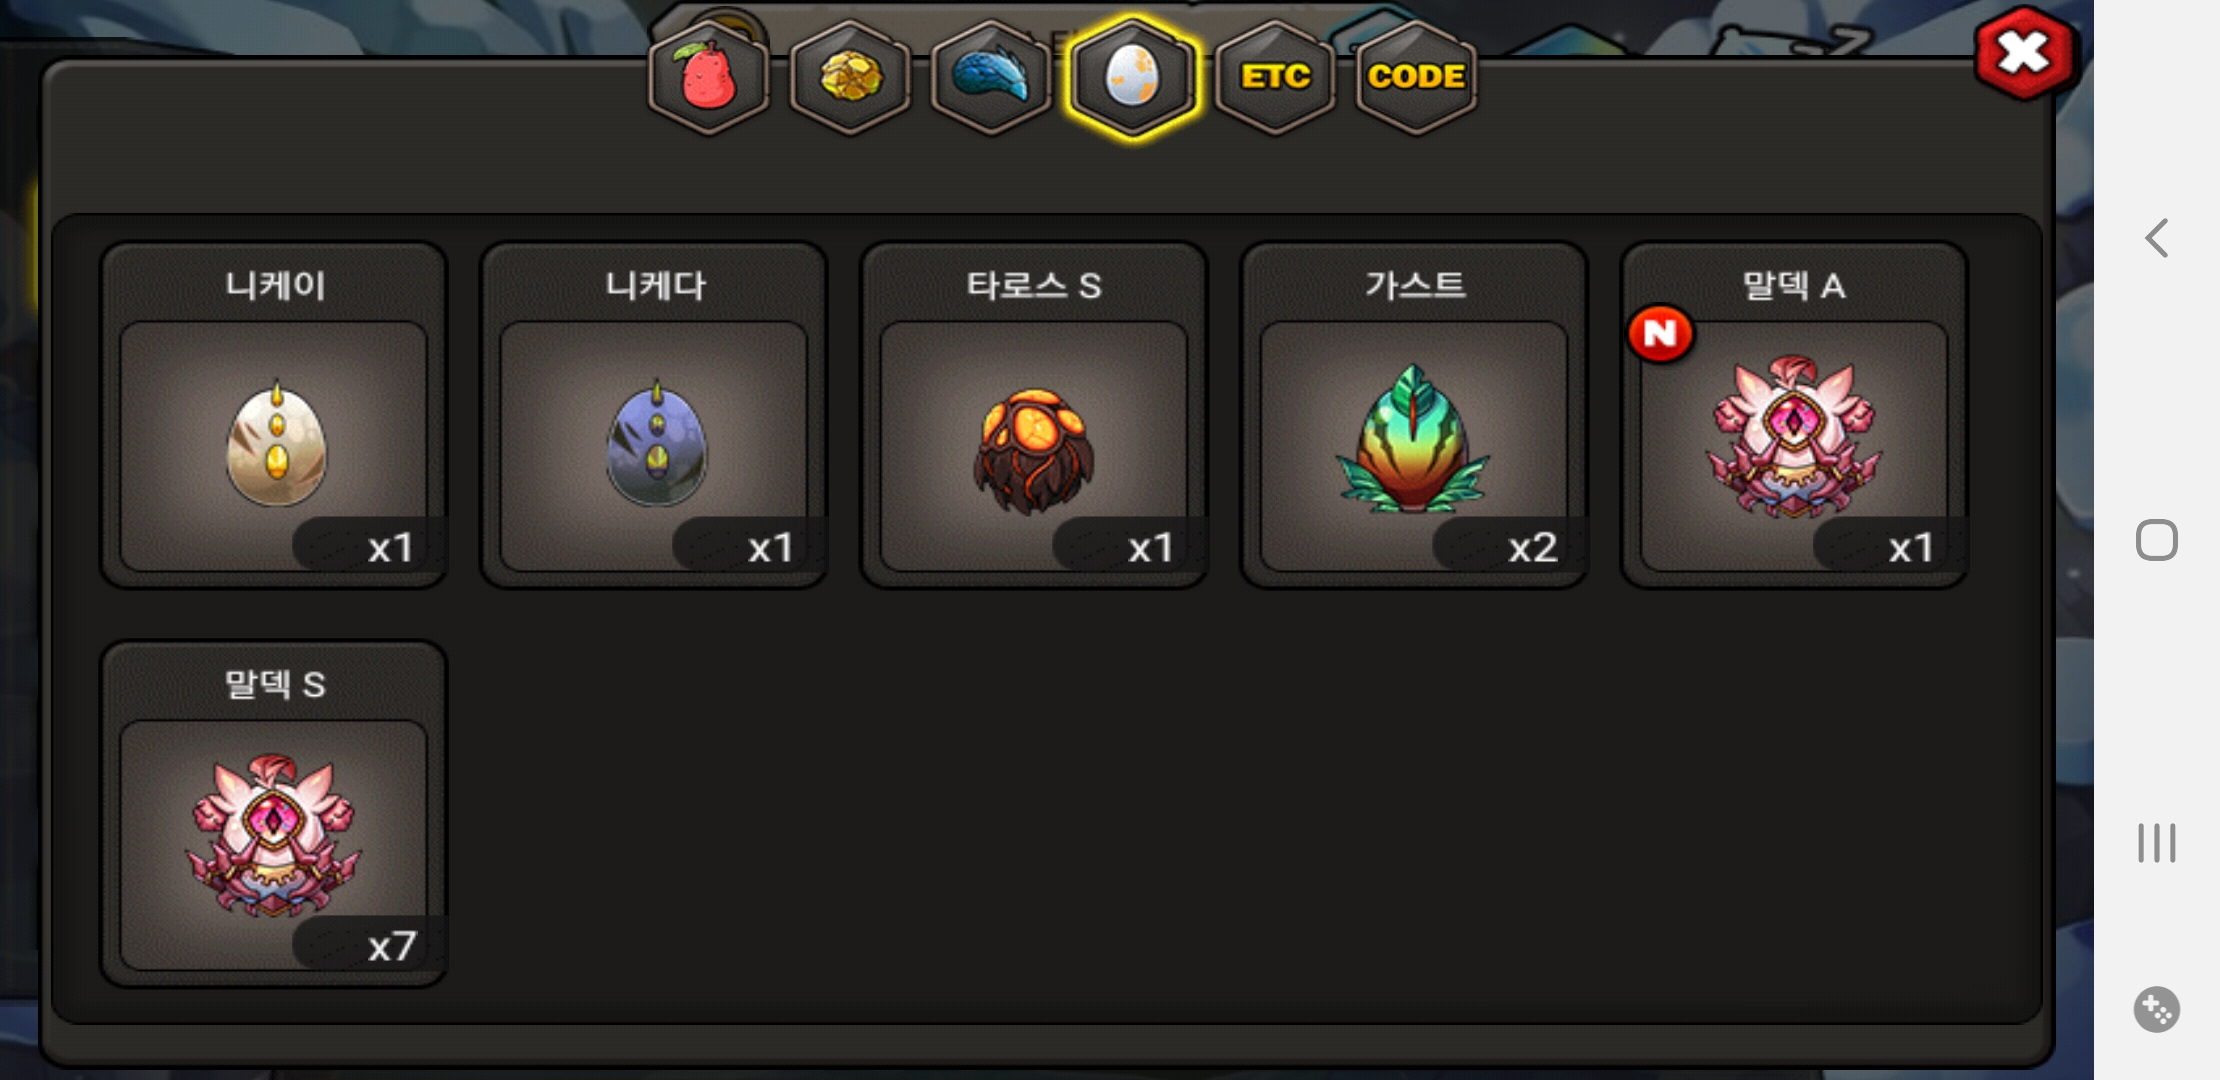Open the ETC tab
The image size is (2220, 1080).
(1275, 77)
